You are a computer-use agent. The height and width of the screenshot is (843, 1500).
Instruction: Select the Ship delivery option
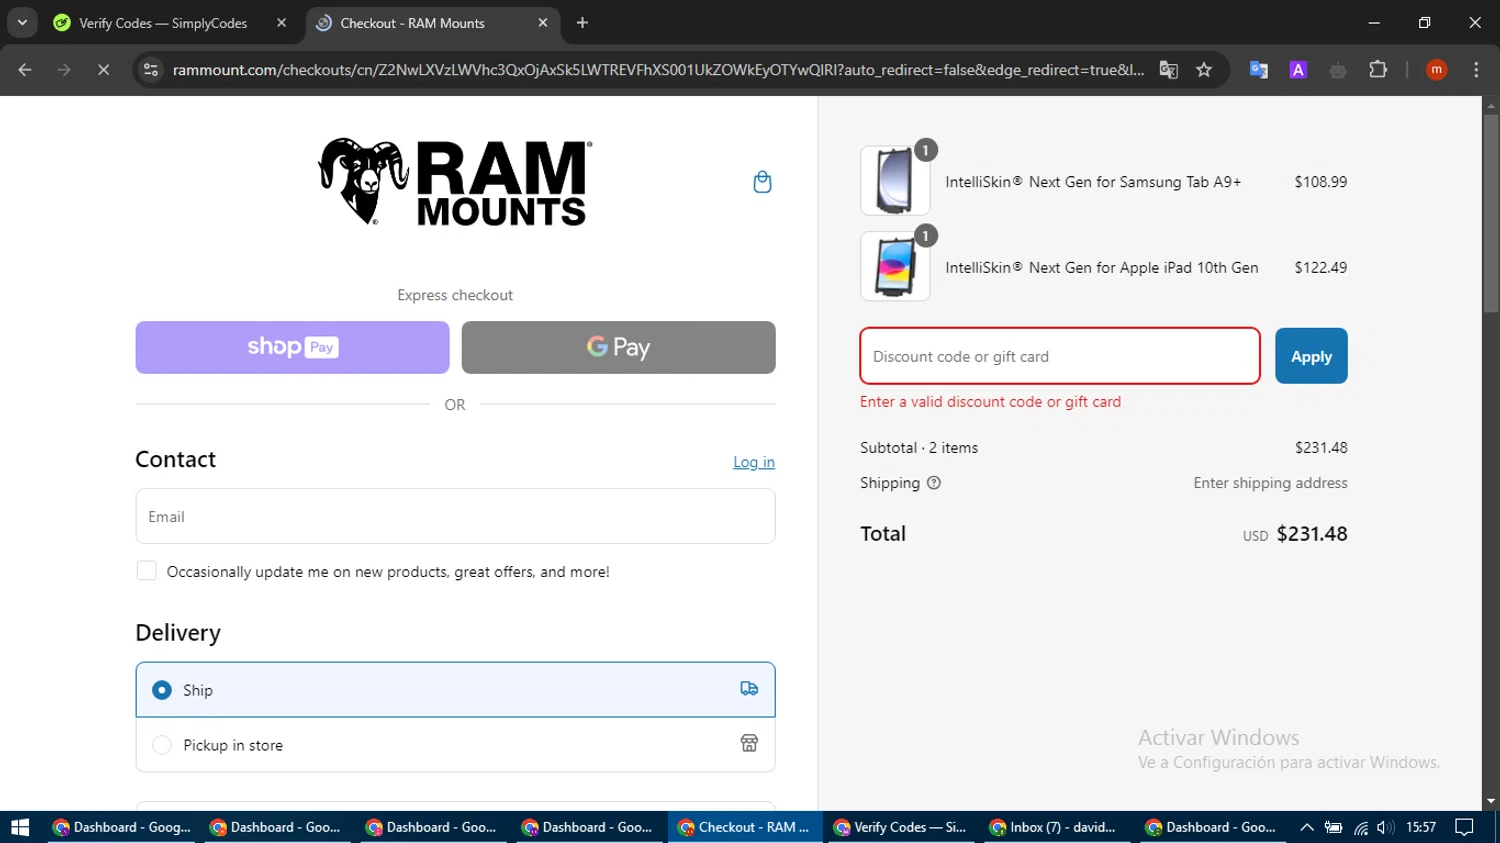point(455,690)
